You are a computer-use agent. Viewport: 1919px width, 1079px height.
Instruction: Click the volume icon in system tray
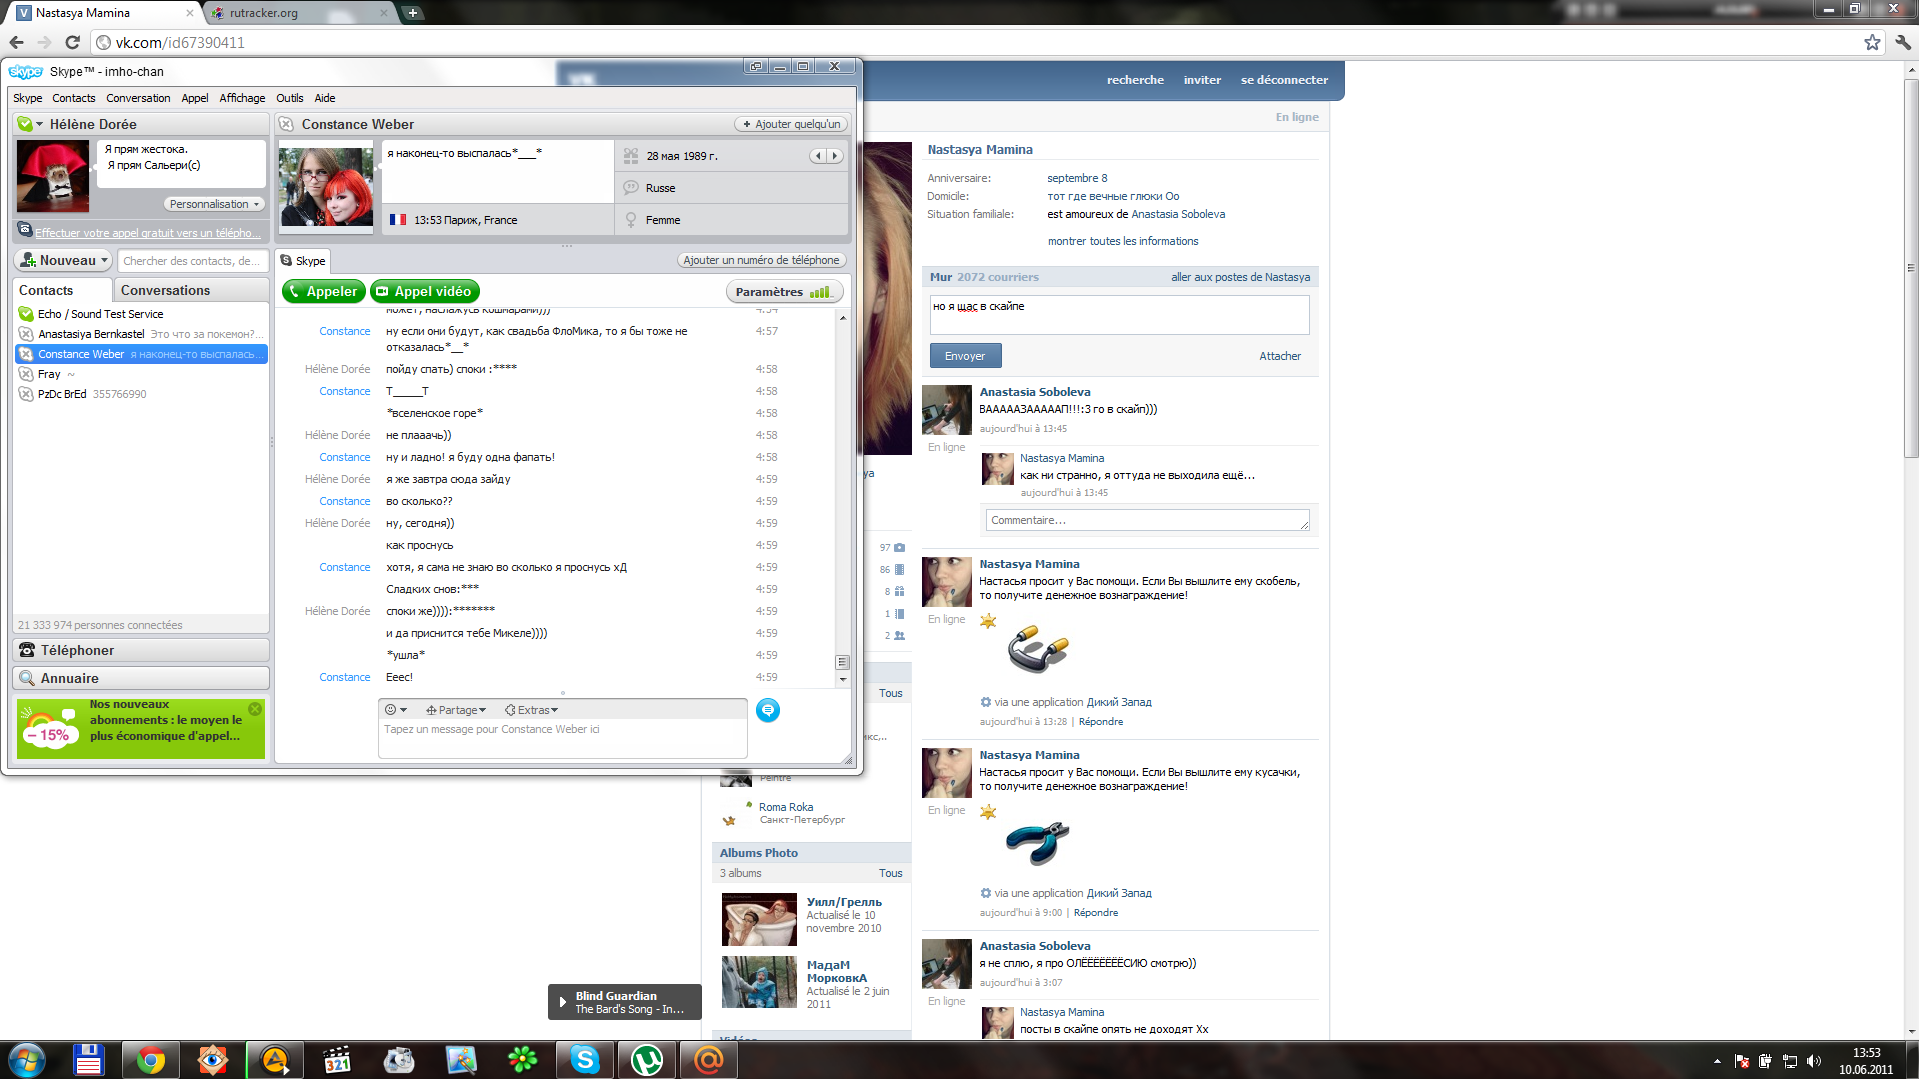(1814, 1061)
